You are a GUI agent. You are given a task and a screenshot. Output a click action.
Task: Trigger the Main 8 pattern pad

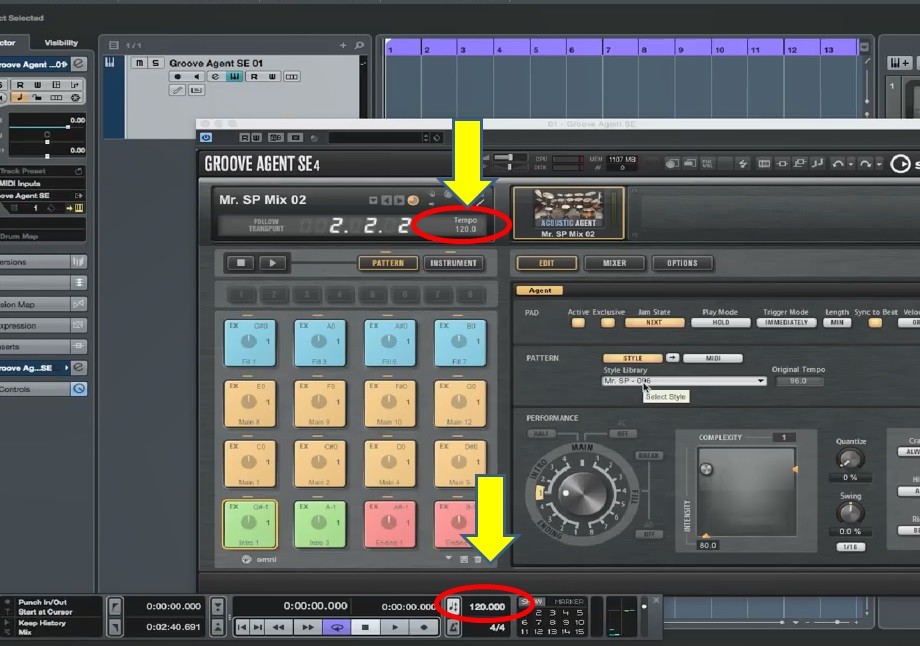coord(249,404)
